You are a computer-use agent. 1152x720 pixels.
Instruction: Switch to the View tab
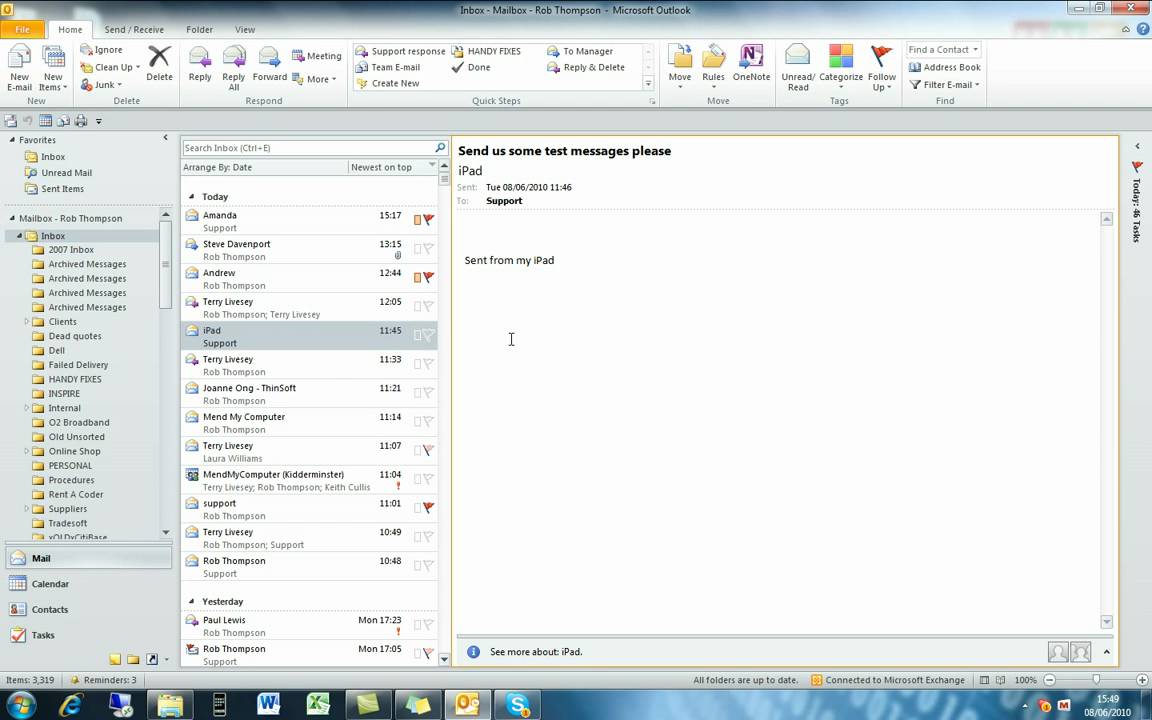(x=245, y=29)
